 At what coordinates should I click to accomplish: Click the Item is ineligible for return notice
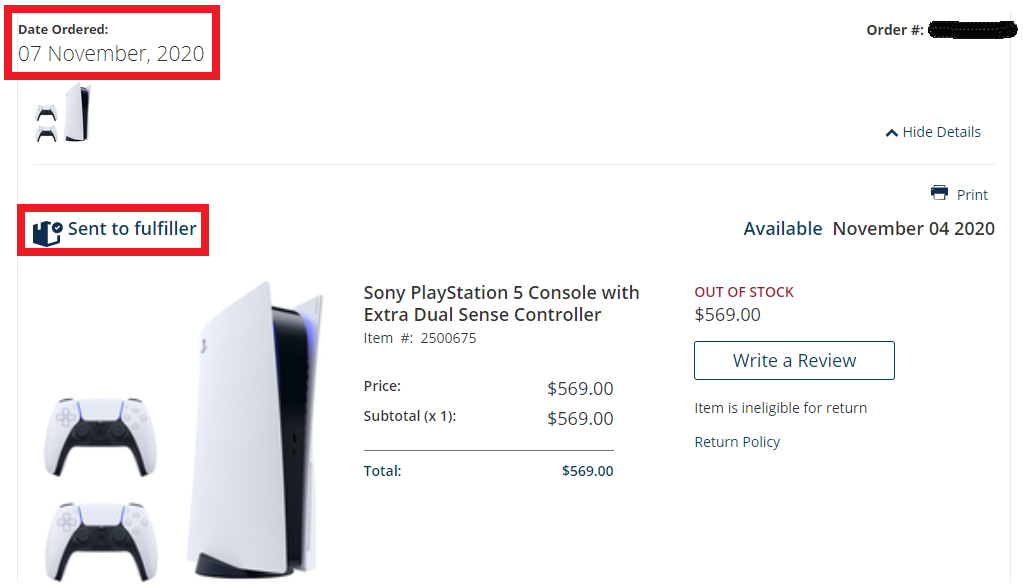click(x=780, y=408)
